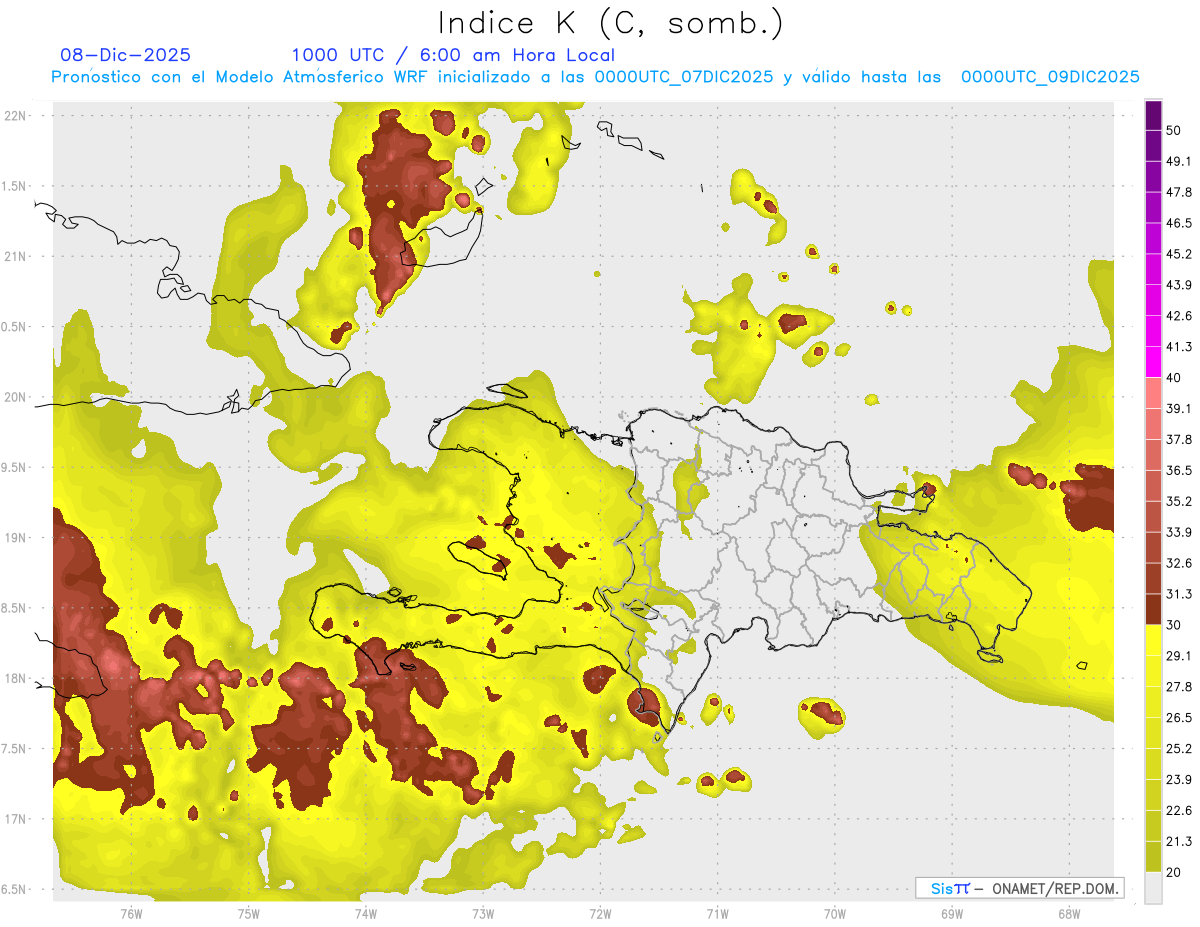The width and height of the screenshot is (1200, 927).
Task: Click legend value "46.5"
Action: click(x=1179, y=223)
